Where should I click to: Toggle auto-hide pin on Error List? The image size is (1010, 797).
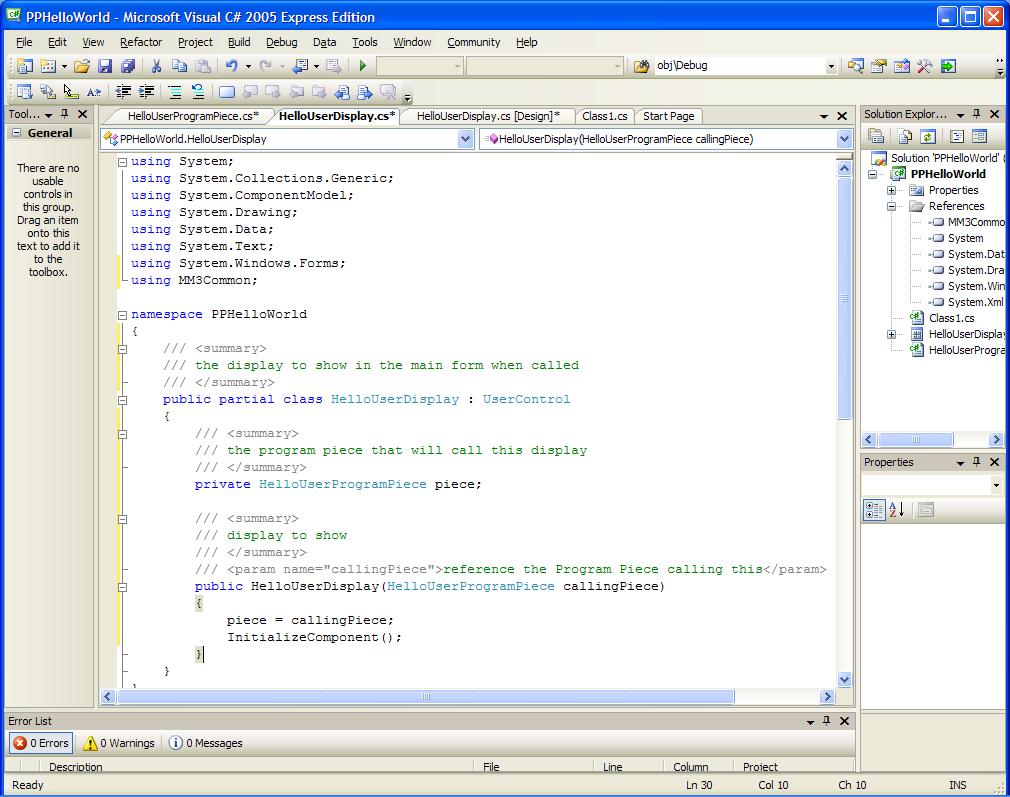[x=826, y=721]
